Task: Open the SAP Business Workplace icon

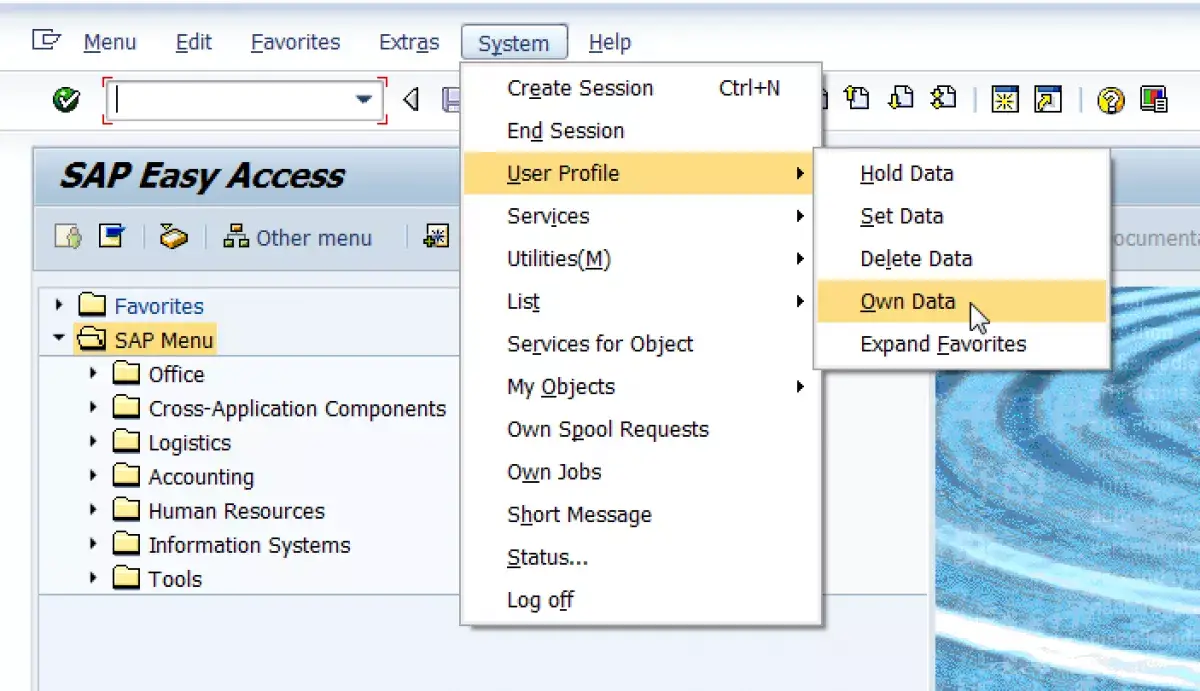Action: point(175,237)
